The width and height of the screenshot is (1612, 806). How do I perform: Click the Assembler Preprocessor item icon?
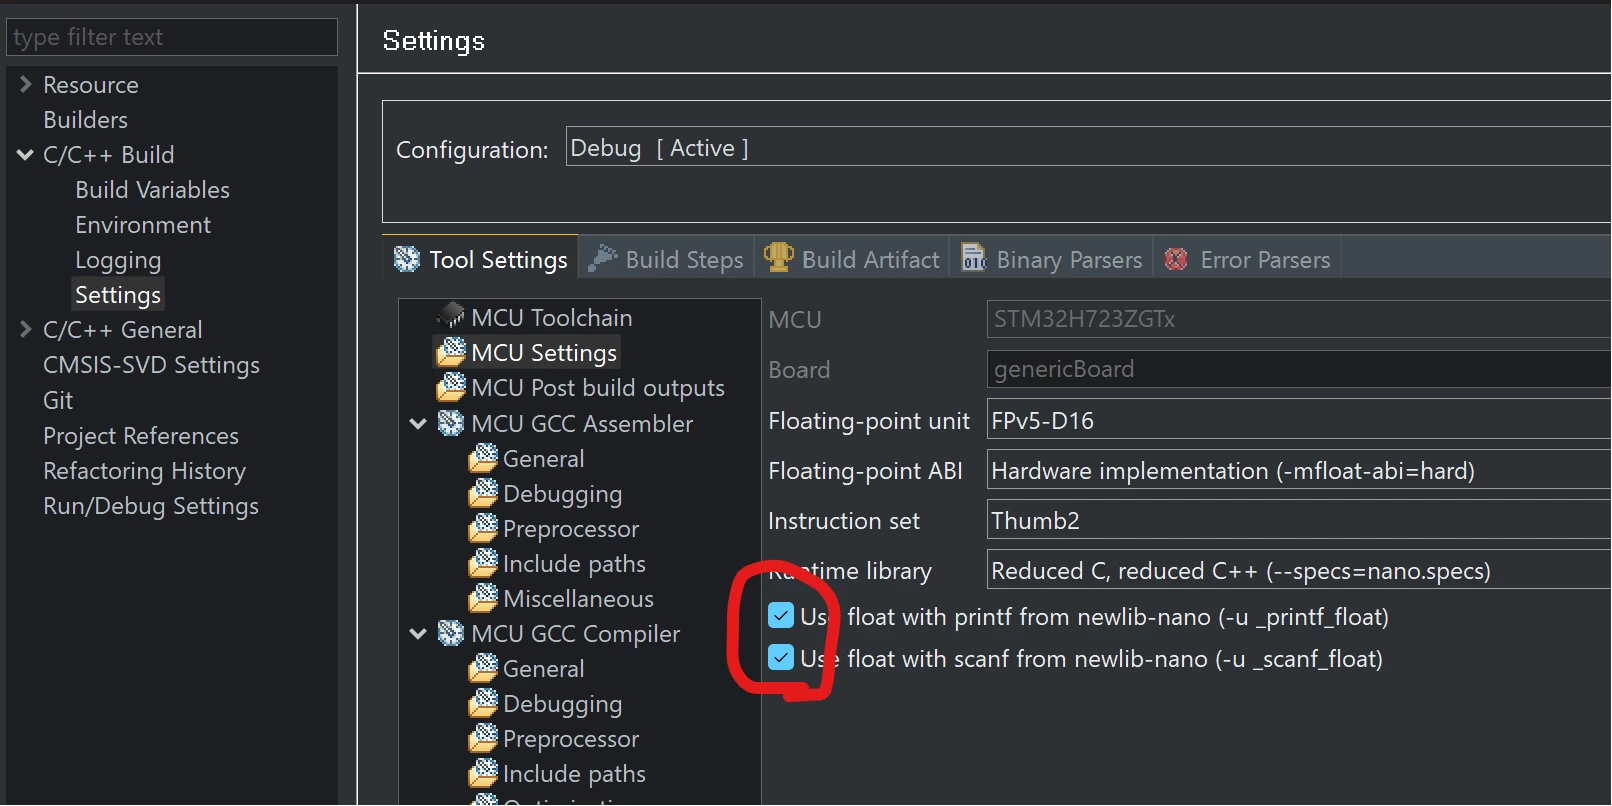tap(484, 528)
